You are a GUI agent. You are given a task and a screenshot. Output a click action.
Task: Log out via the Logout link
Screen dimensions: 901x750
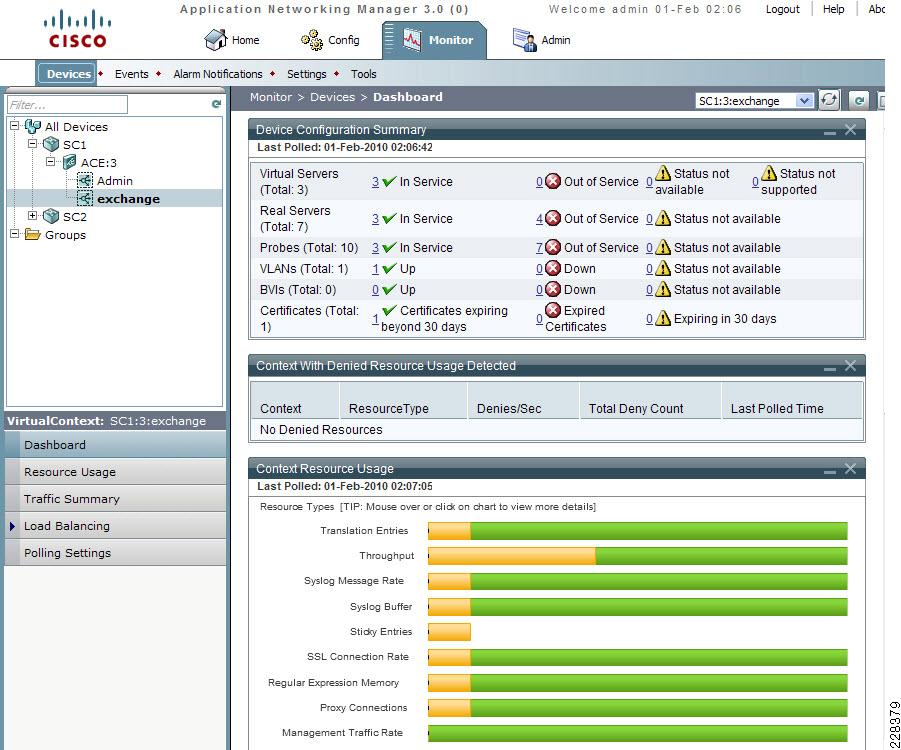point(782,9)
